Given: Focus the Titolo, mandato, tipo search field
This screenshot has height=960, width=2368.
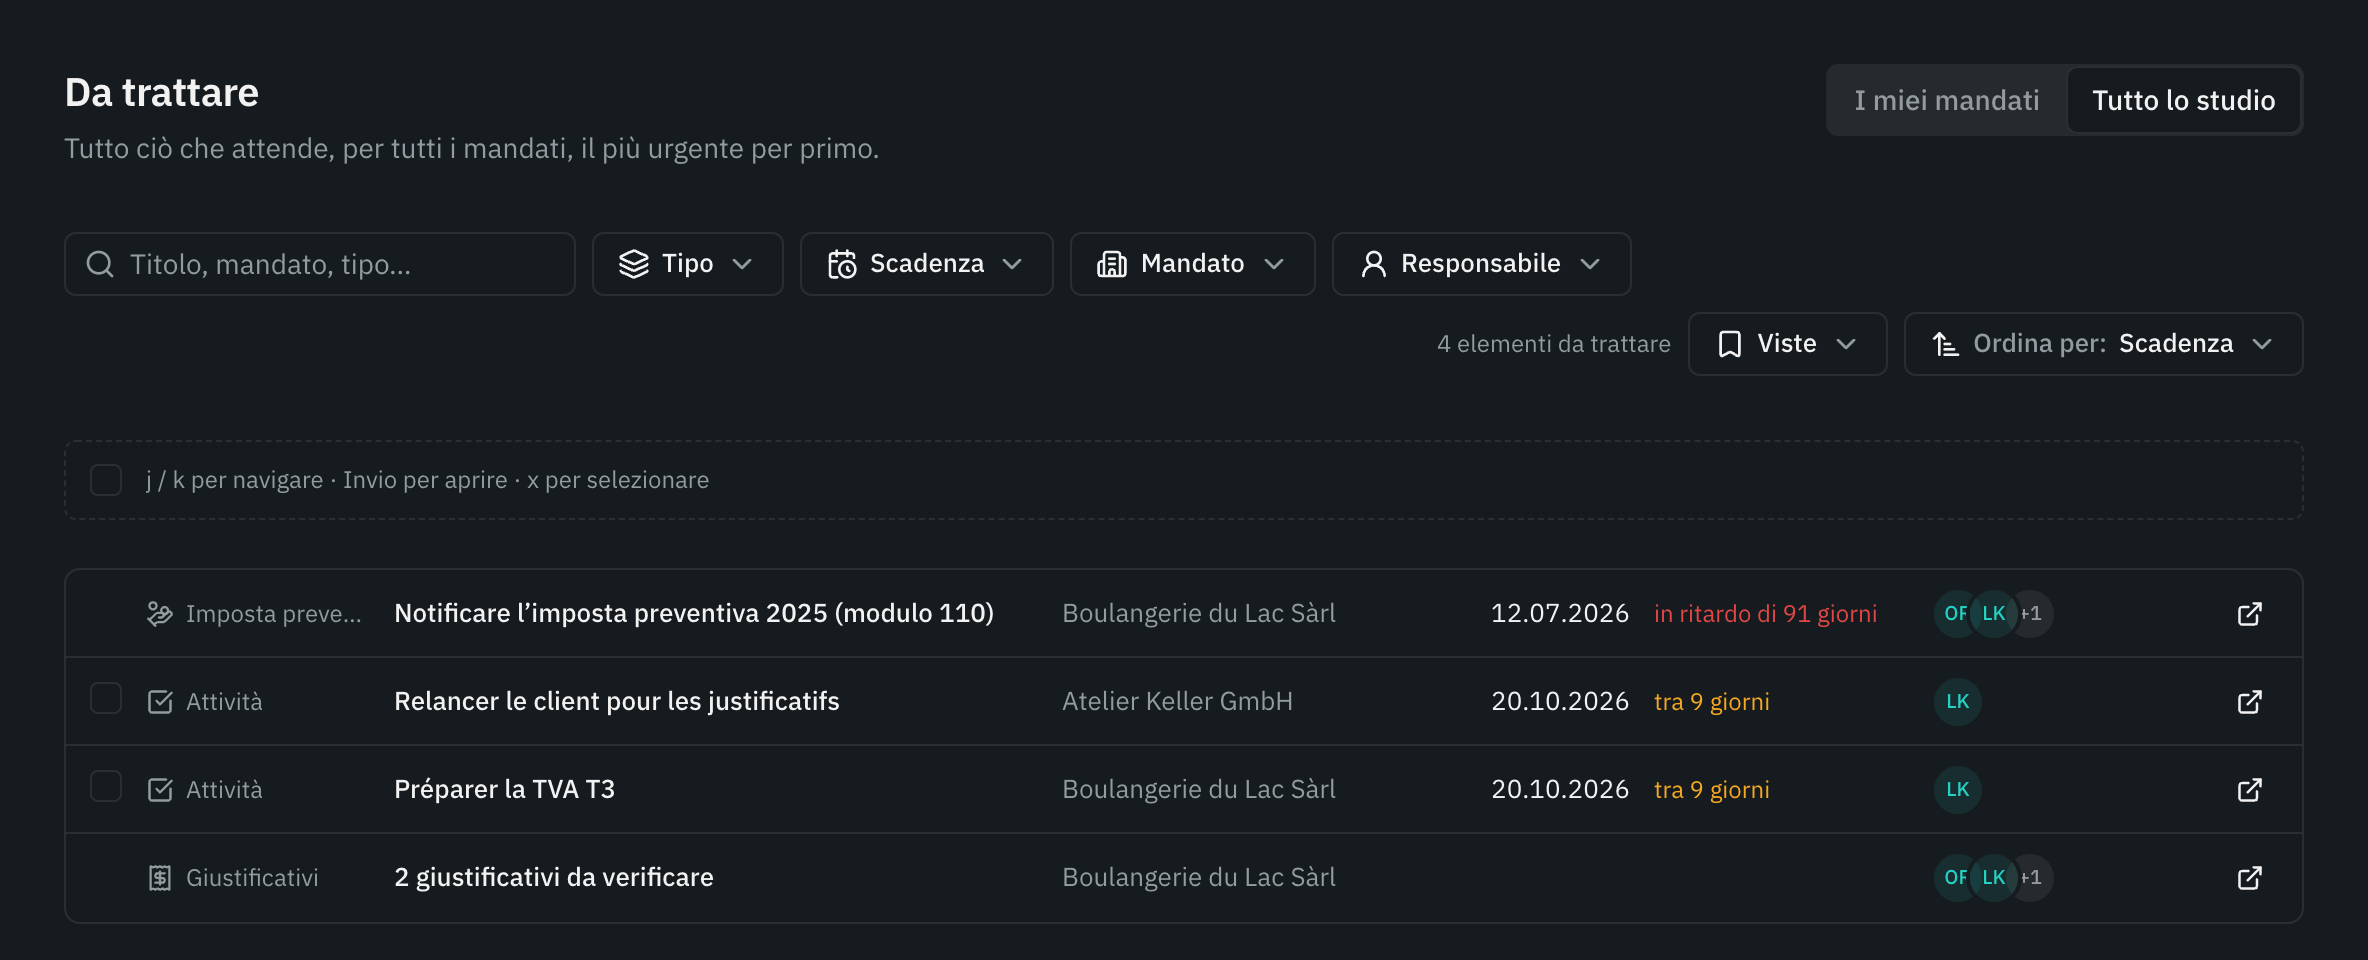Looking at the screenshot, I should pyautogui.click(x=320, y=264).
